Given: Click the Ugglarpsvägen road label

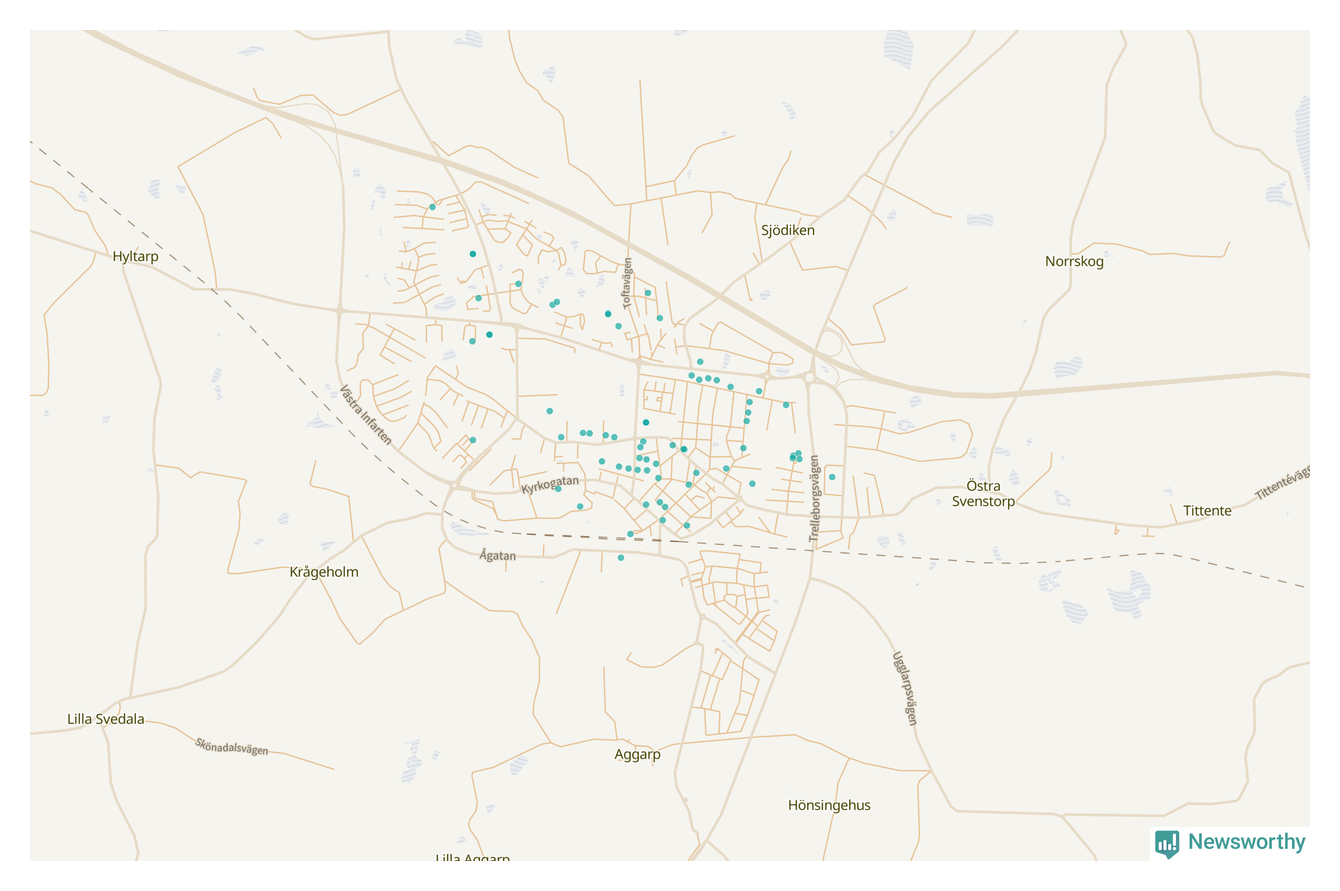Looking at the screenshot, I should pos(904,688).
